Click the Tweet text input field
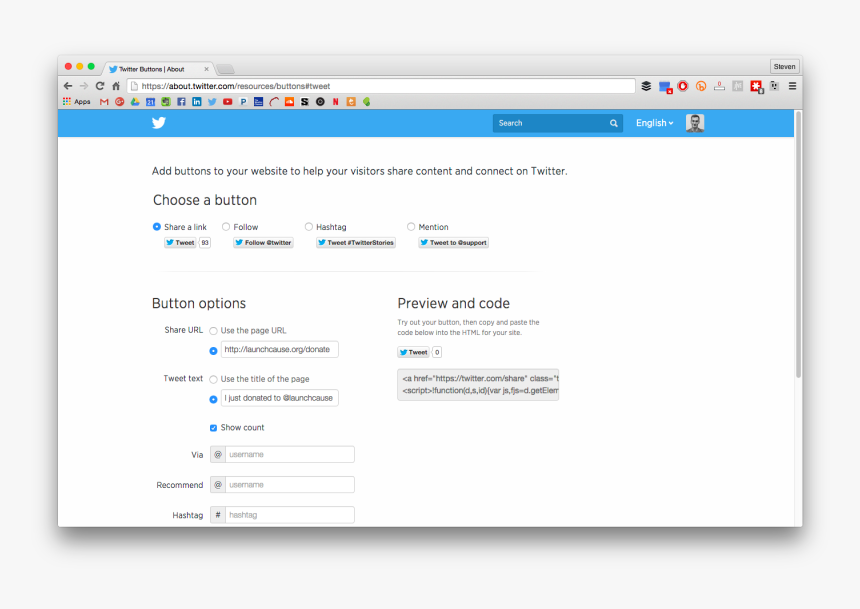Viewport: 860px width, 609px height. [x=280, y=398]
